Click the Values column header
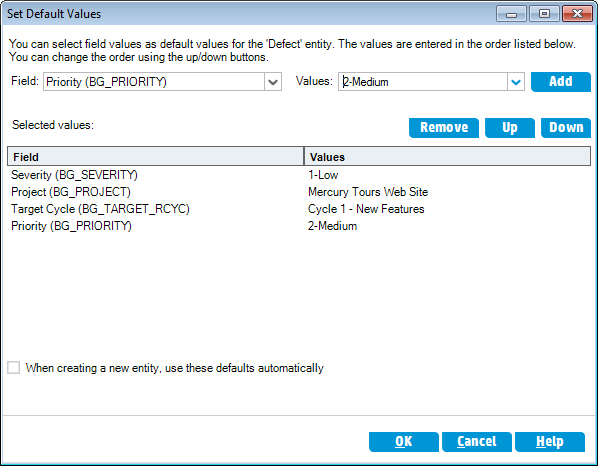Image resolution: width=598 pixels, height=466 pixels. (447, 157)
